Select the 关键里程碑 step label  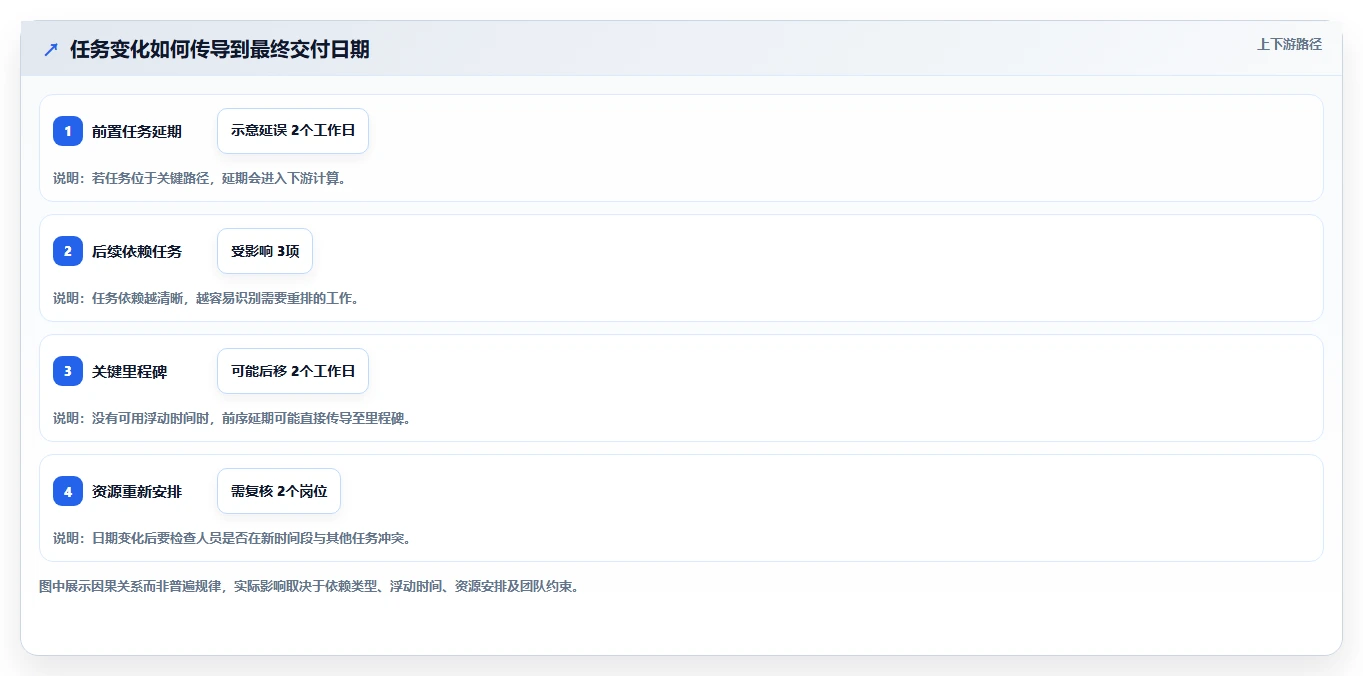click(130, 371)
